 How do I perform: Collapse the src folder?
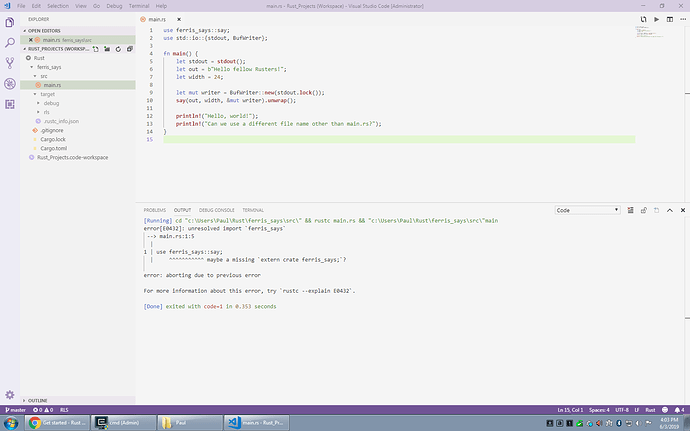point(35,76)
